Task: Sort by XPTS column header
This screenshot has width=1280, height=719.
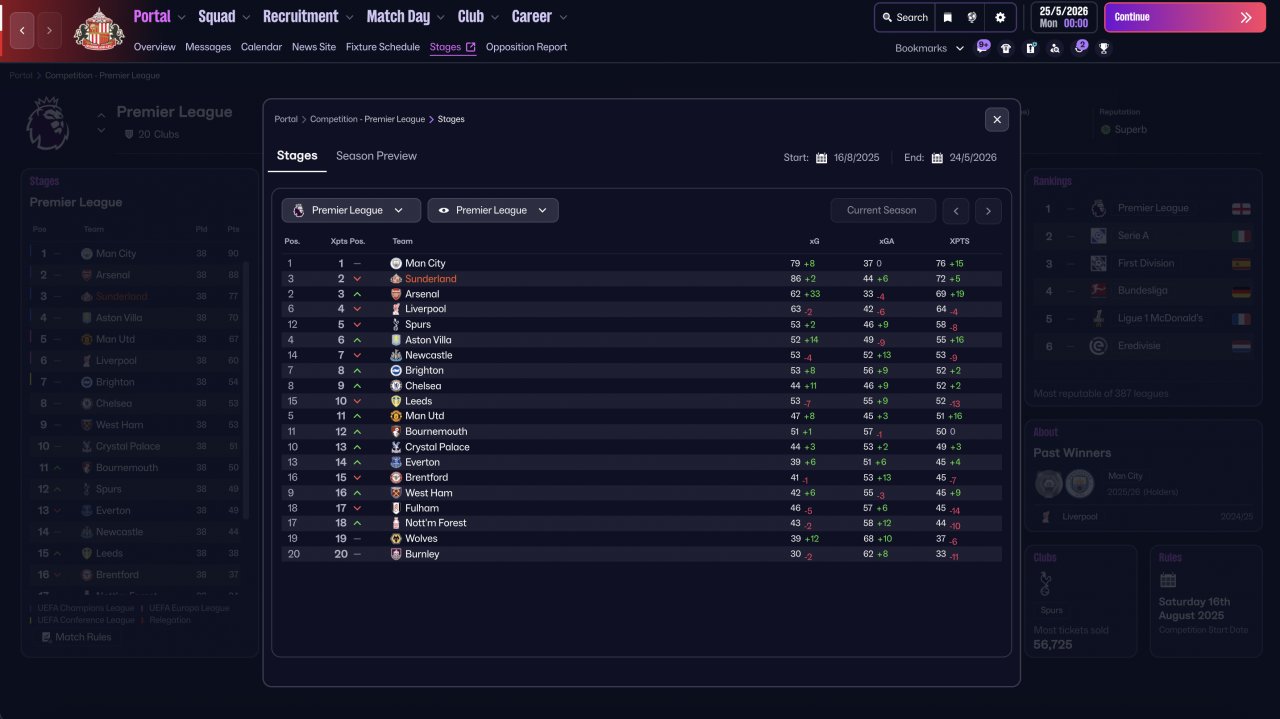Action: click(x=959, y=241)
